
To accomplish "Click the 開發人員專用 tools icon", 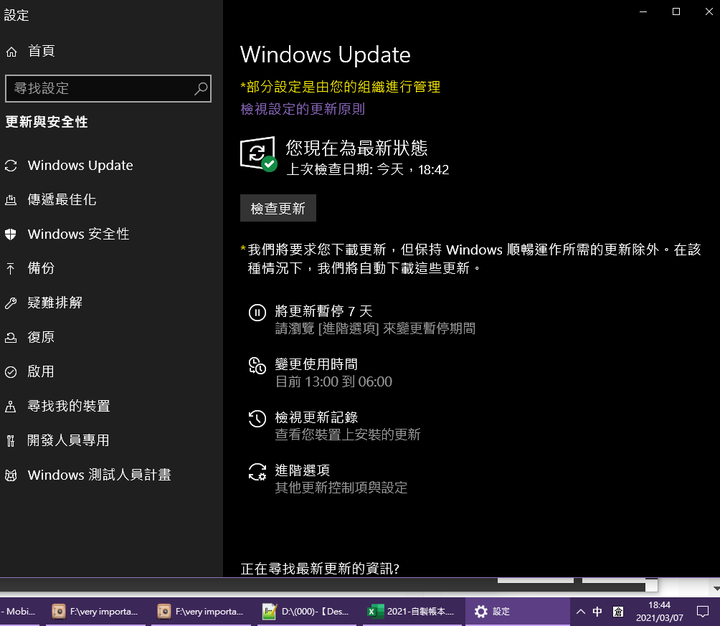I will pyautogui.click(x=11, y=441).
